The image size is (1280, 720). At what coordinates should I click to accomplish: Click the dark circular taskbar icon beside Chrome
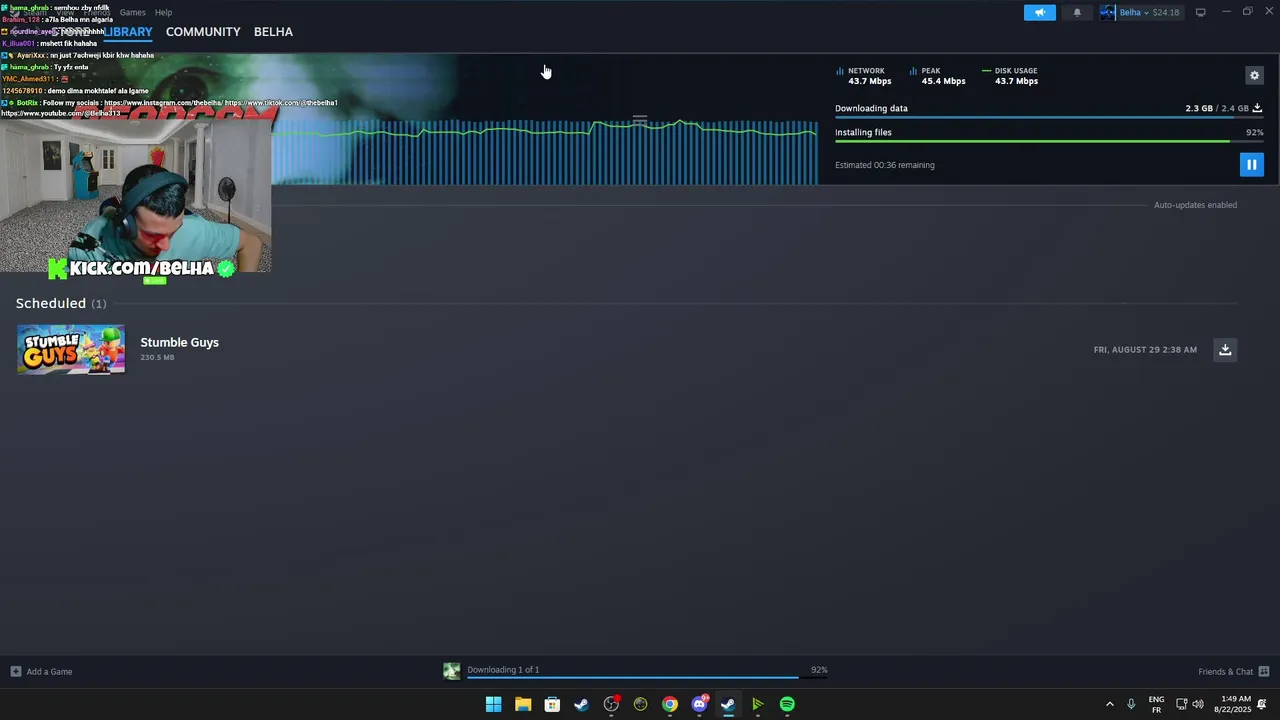tap(640, 704)
